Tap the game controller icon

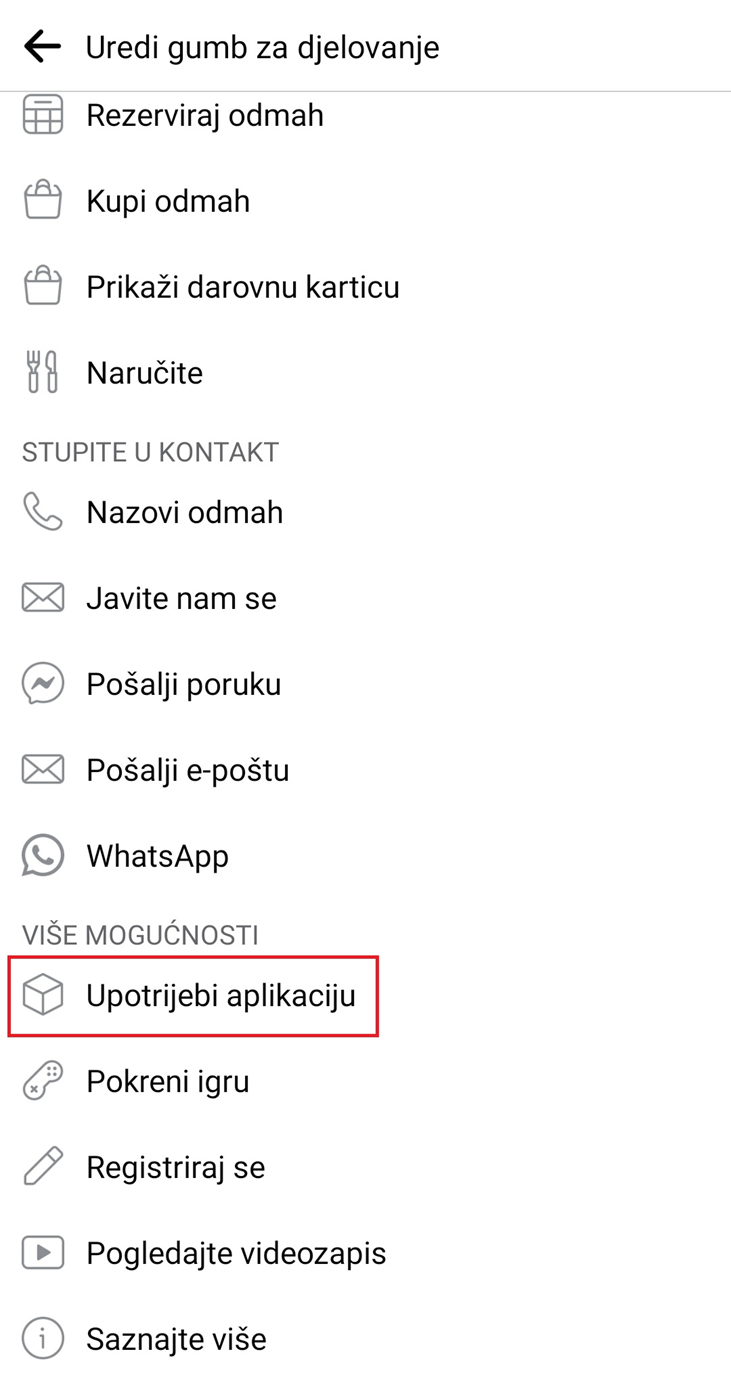(43, 1081)
